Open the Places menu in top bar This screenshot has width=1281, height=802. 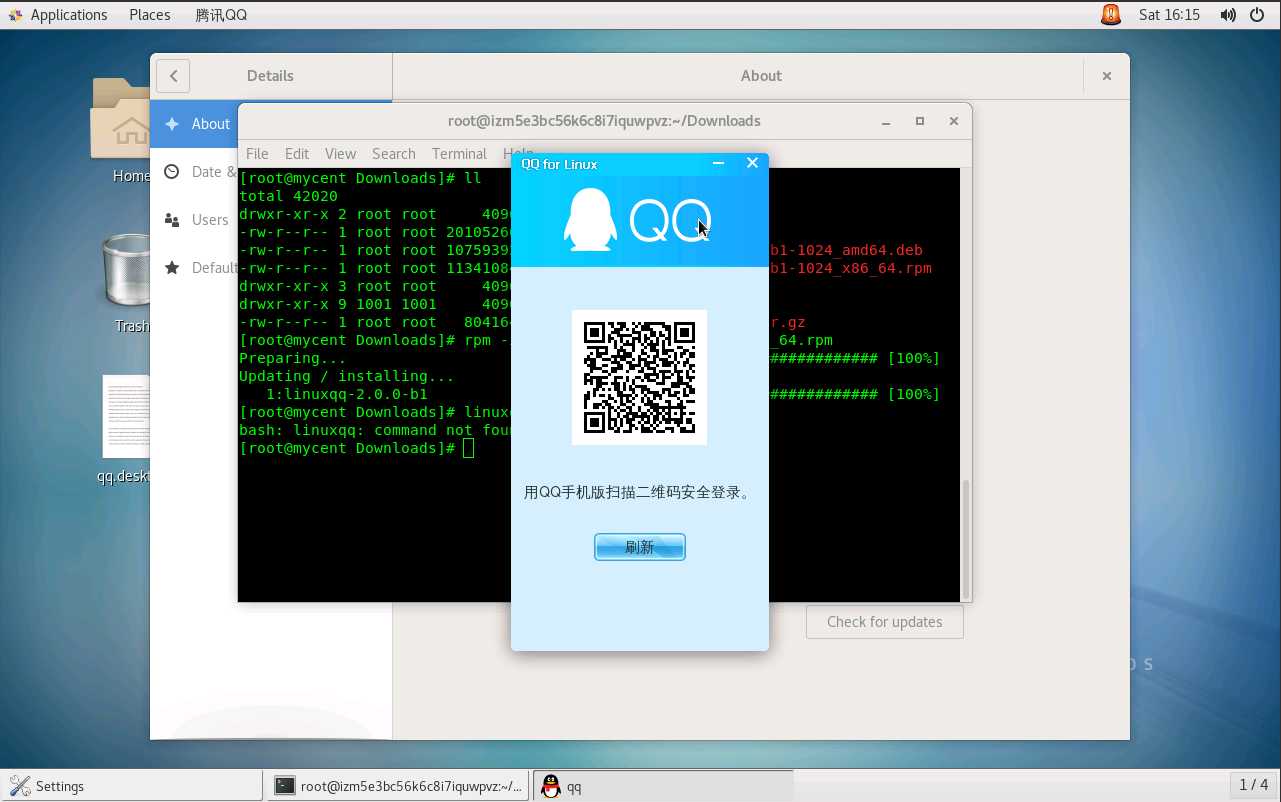(x=150, y=15)
